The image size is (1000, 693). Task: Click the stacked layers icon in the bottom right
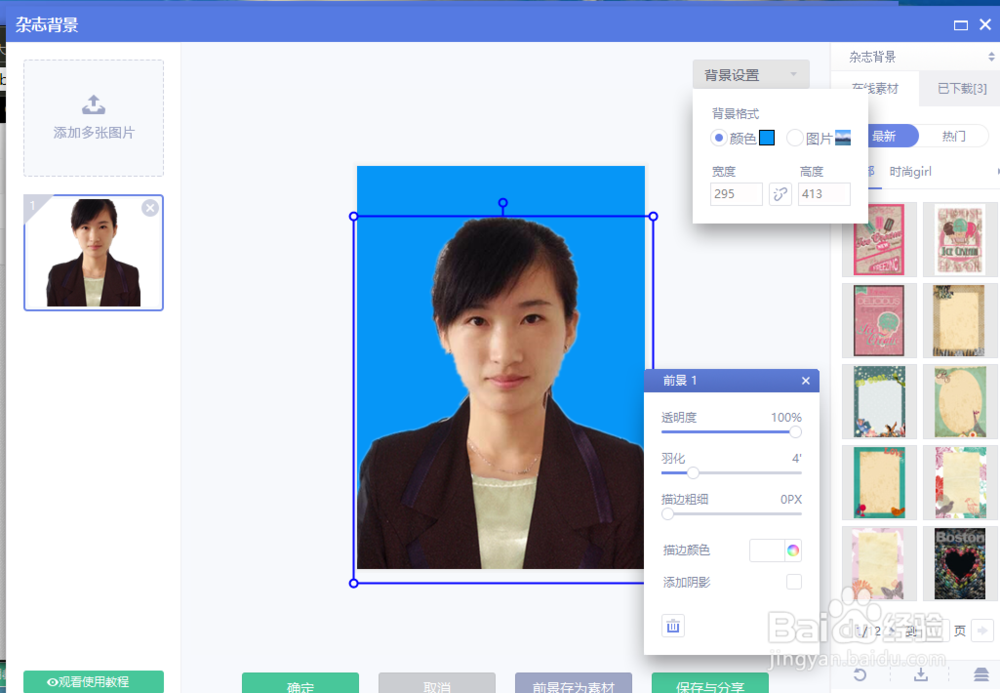pyautogui.click(x=982, y=675)
